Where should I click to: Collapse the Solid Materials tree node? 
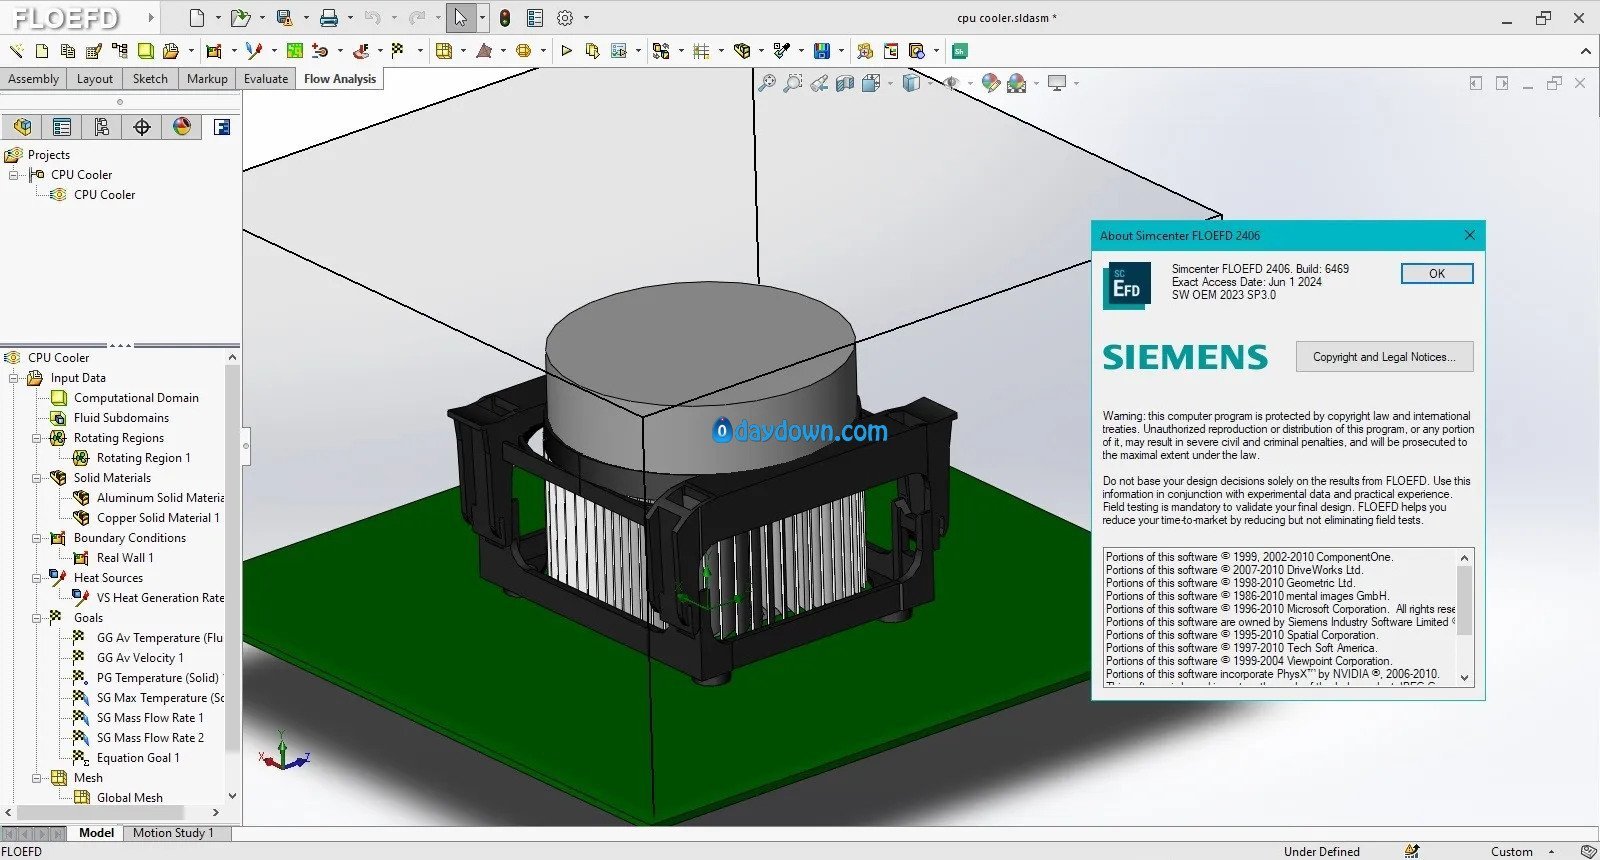pos(37,478)
